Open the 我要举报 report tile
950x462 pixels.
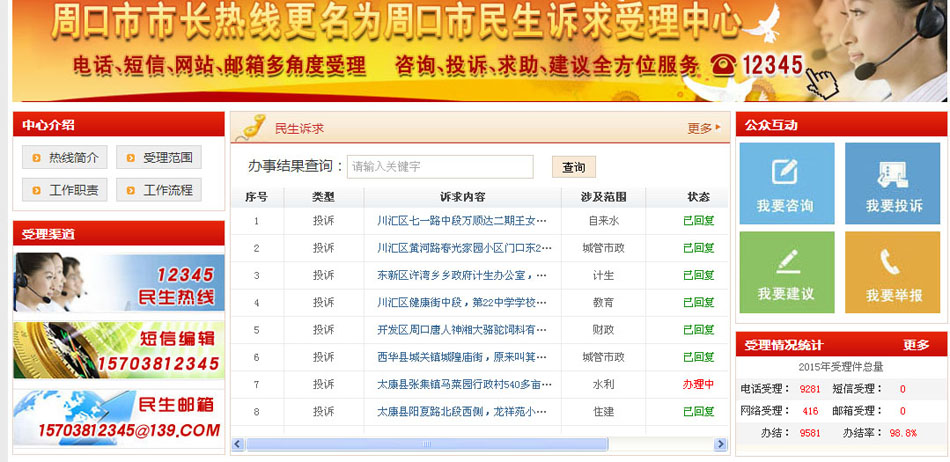click(x=893, y=272)
